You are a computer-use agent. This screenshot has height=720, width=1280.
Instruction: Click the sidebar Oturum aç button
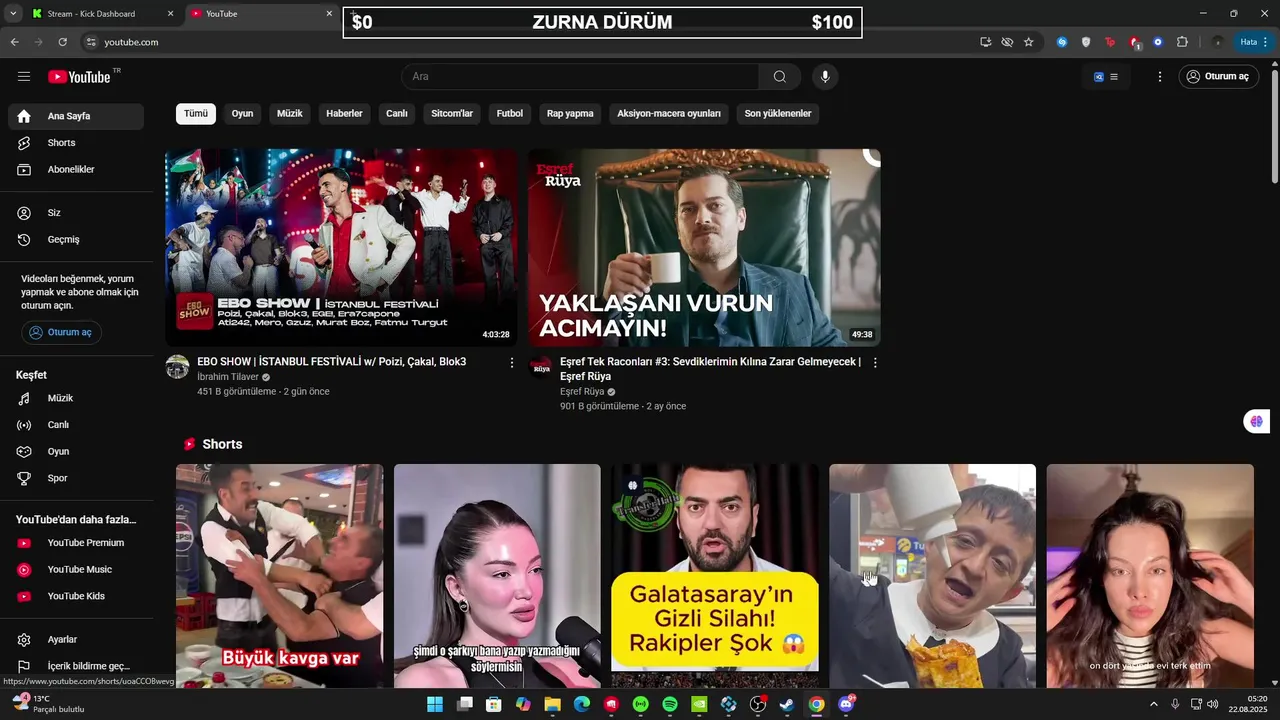61,332
